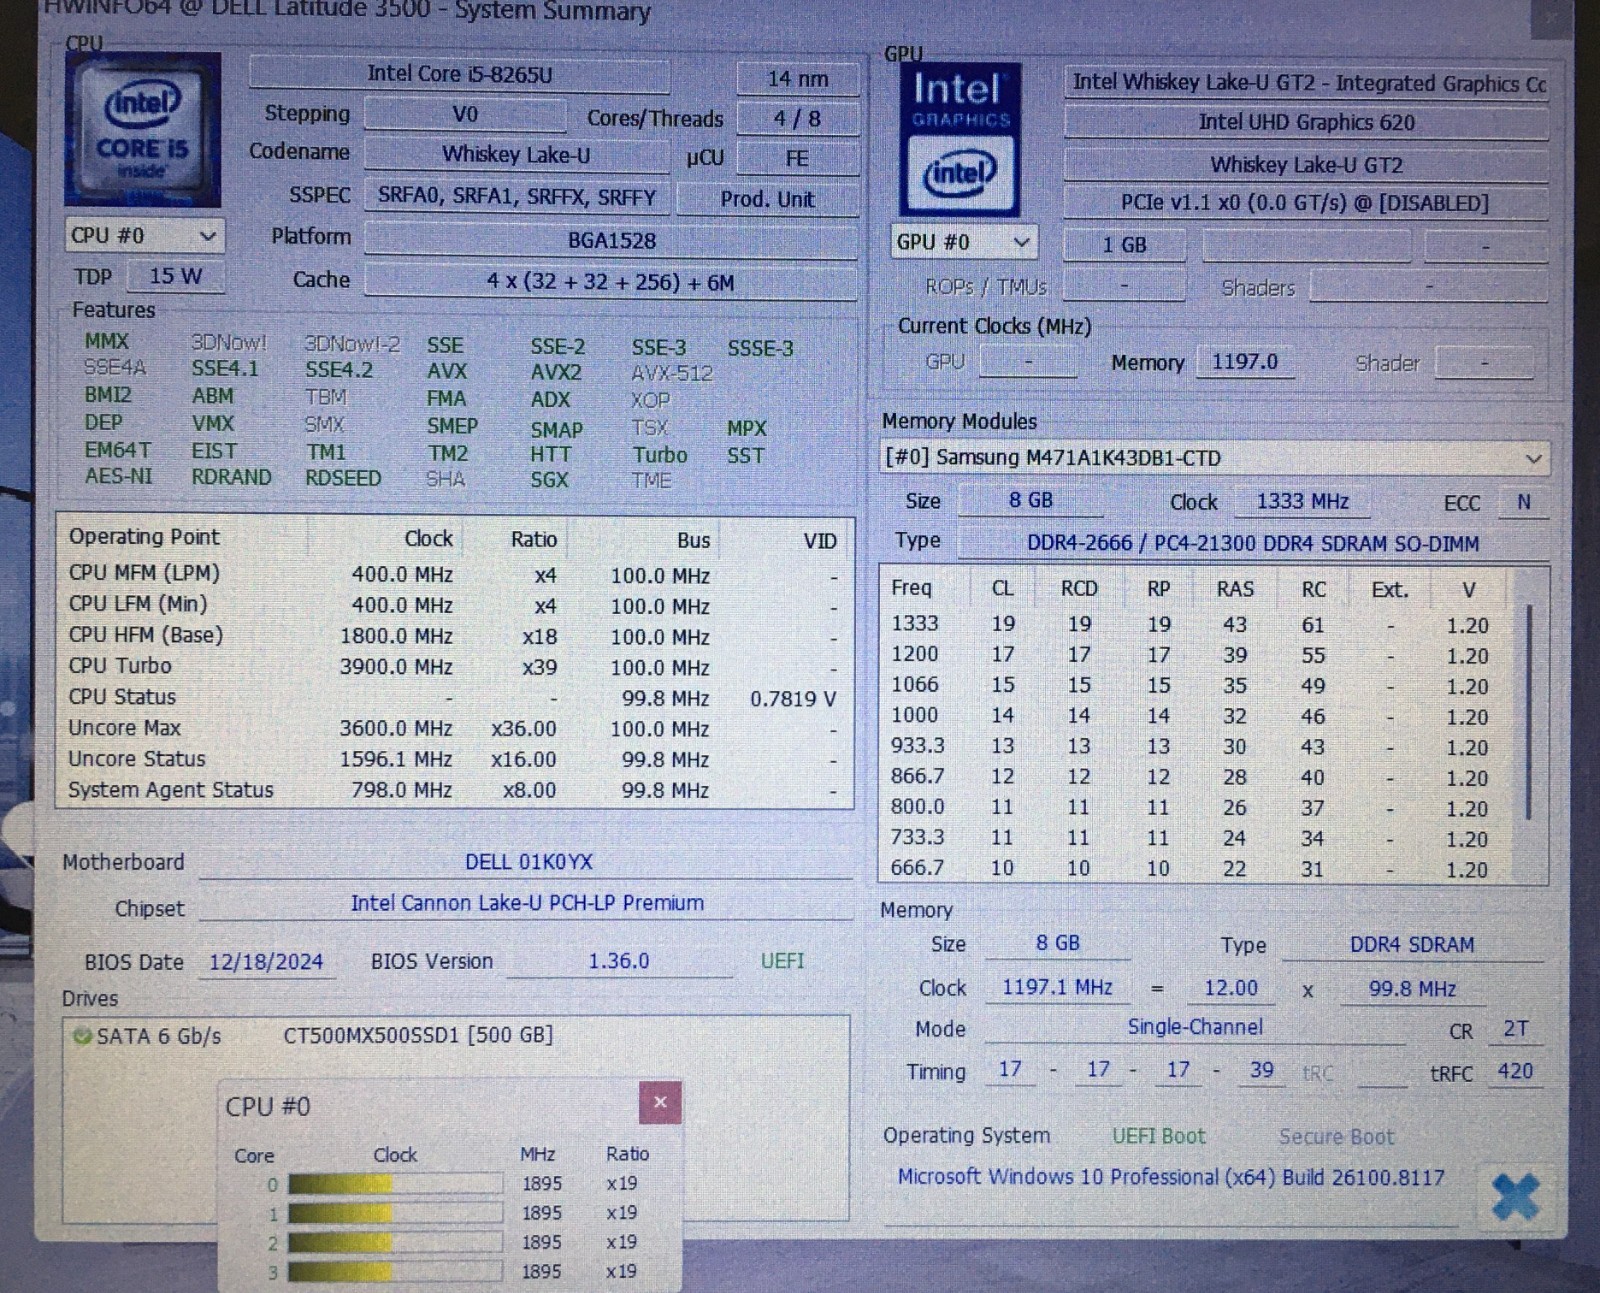Click the Single-Channel mode field
Viewport: 1600px width, 1293px height.
[x=1195, y=1027]
